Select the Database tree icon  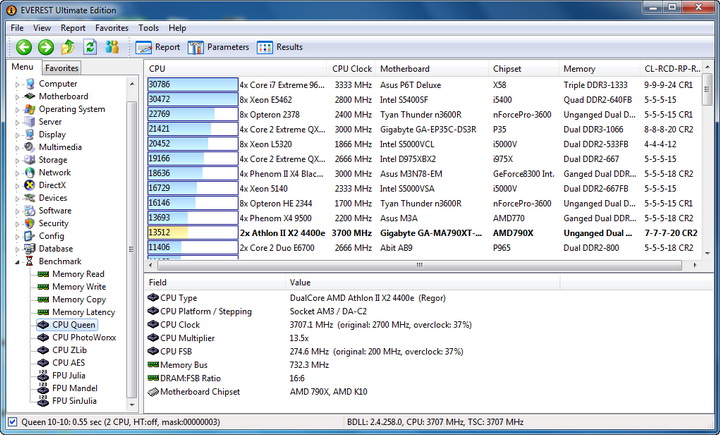pos(30,249)
